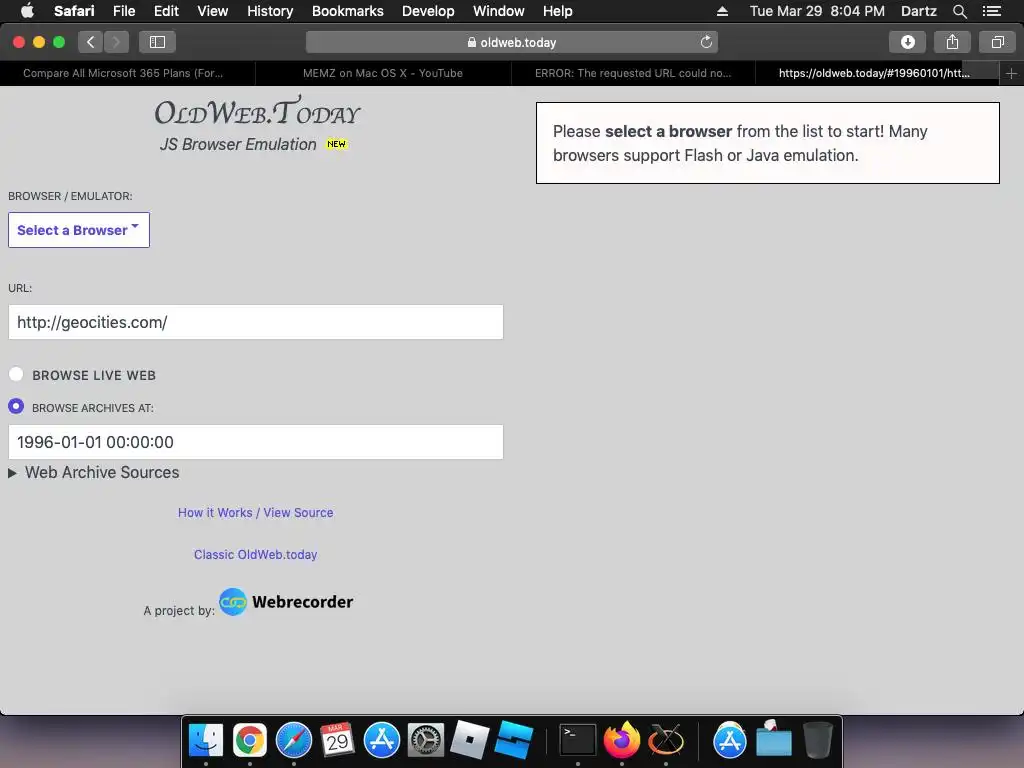Select the Browse Archives At radio button

(x=16, y=406)
